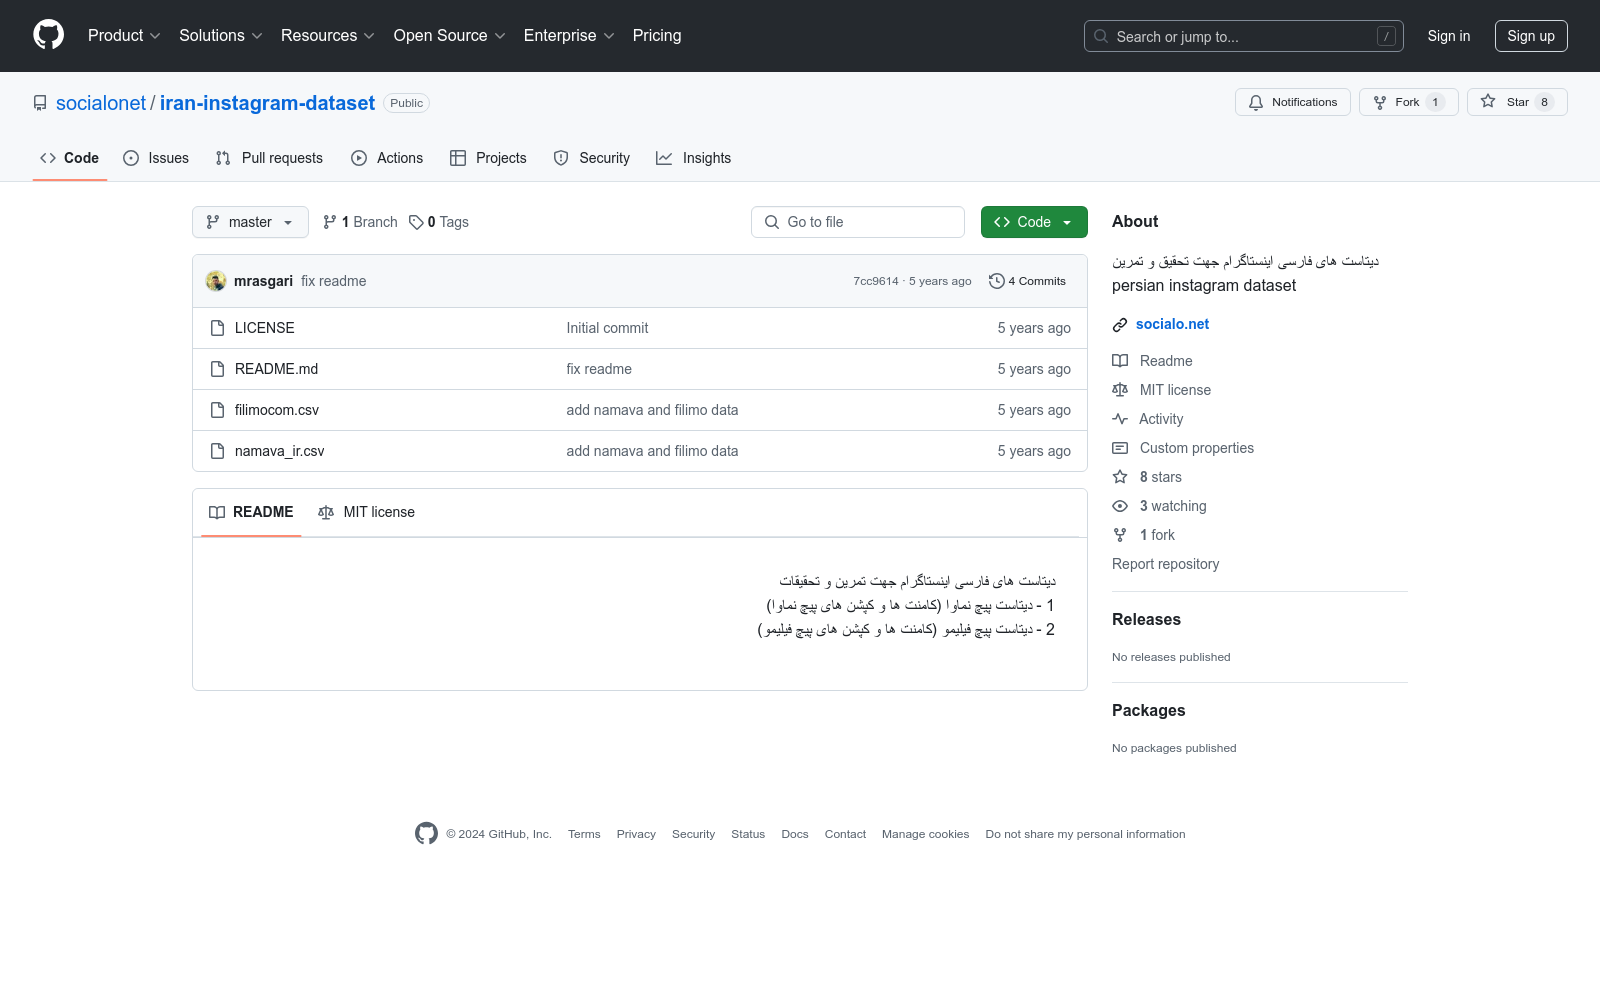Click the Releases heading link
Viewport: 1600px width, 1000px height.
pyautogui.click(x=1146, y=620)
